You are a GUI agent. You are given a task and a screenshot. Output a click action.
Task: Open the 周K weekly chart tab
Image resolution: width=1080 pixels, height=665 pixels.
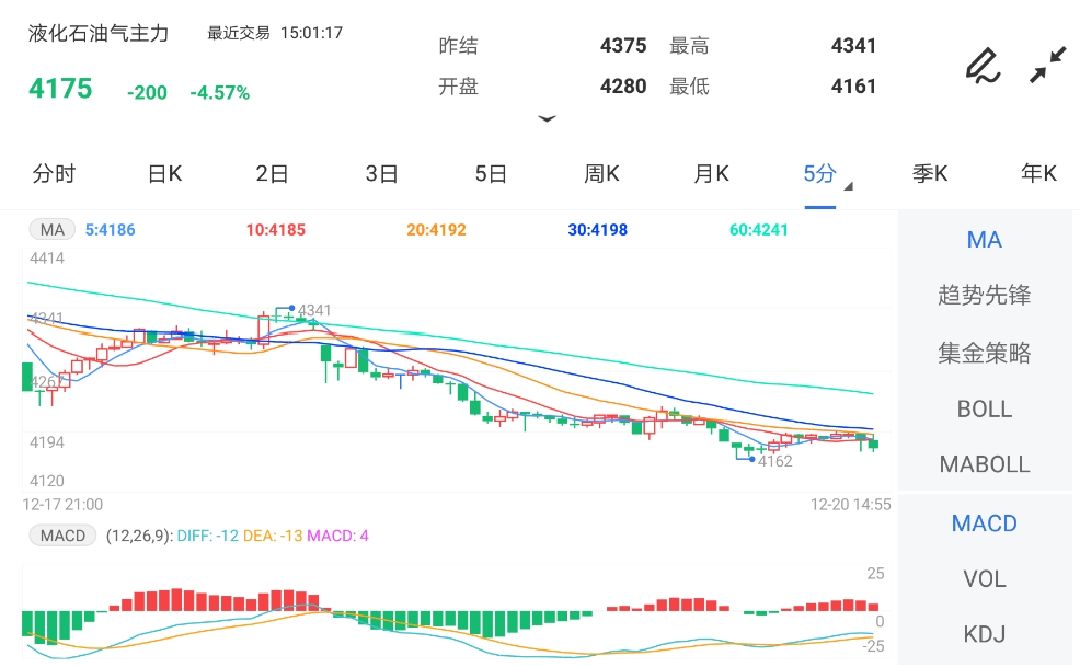(601, 173)
